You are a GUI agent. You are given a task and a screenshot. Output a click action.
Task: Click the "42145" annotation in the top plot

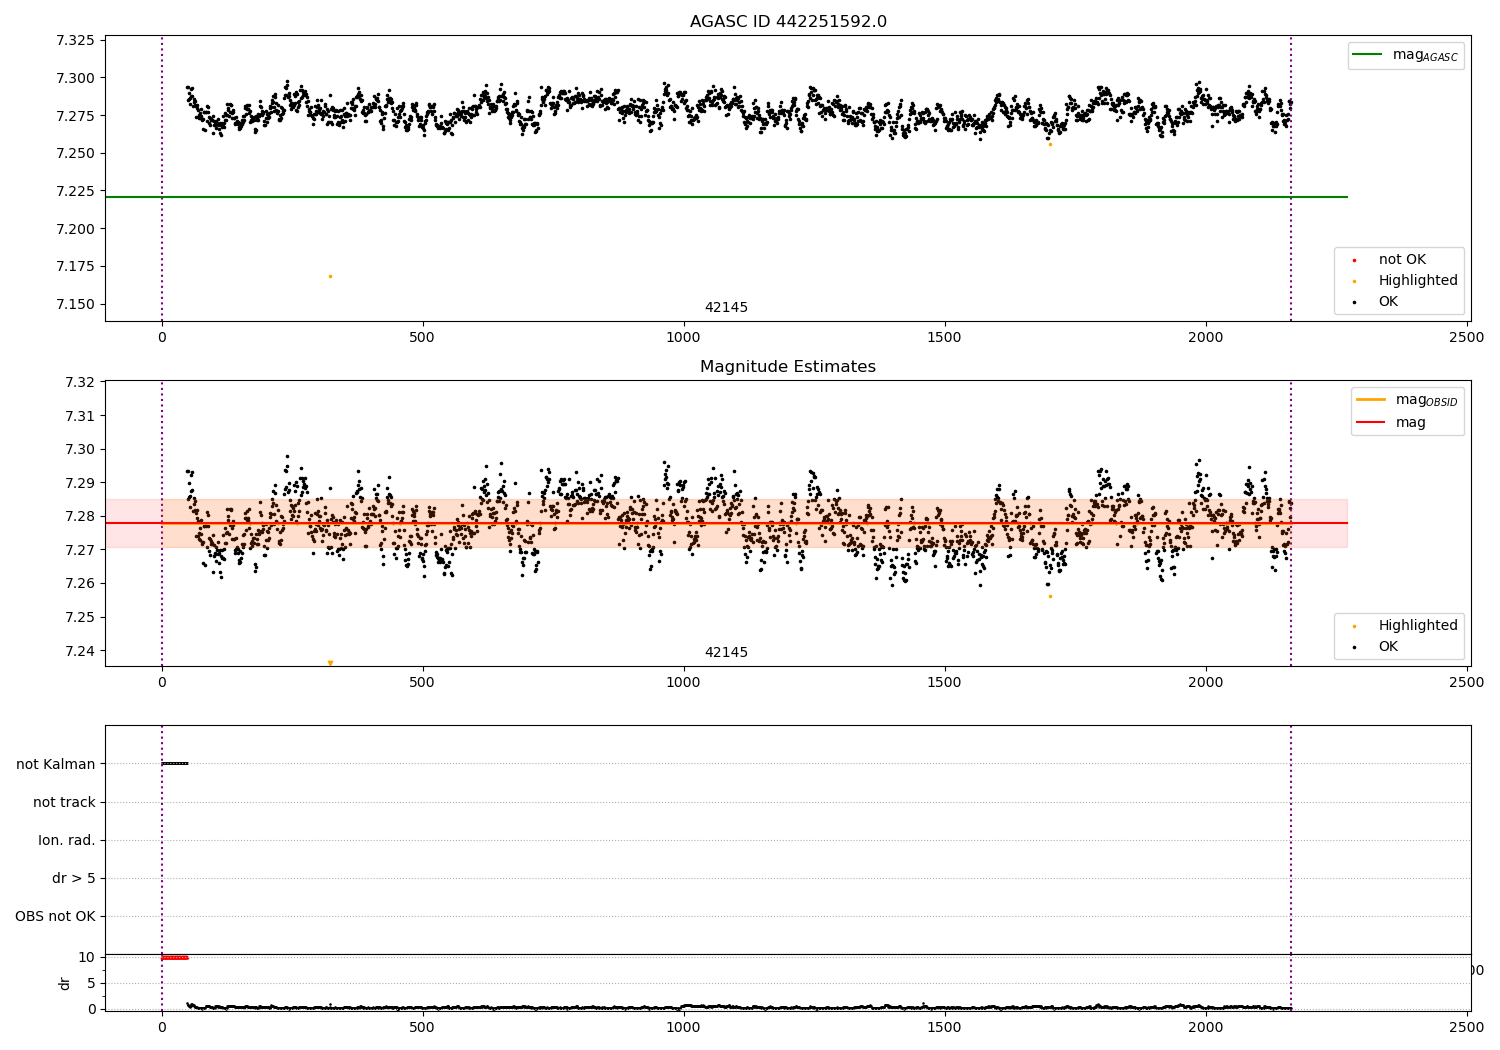726,308
